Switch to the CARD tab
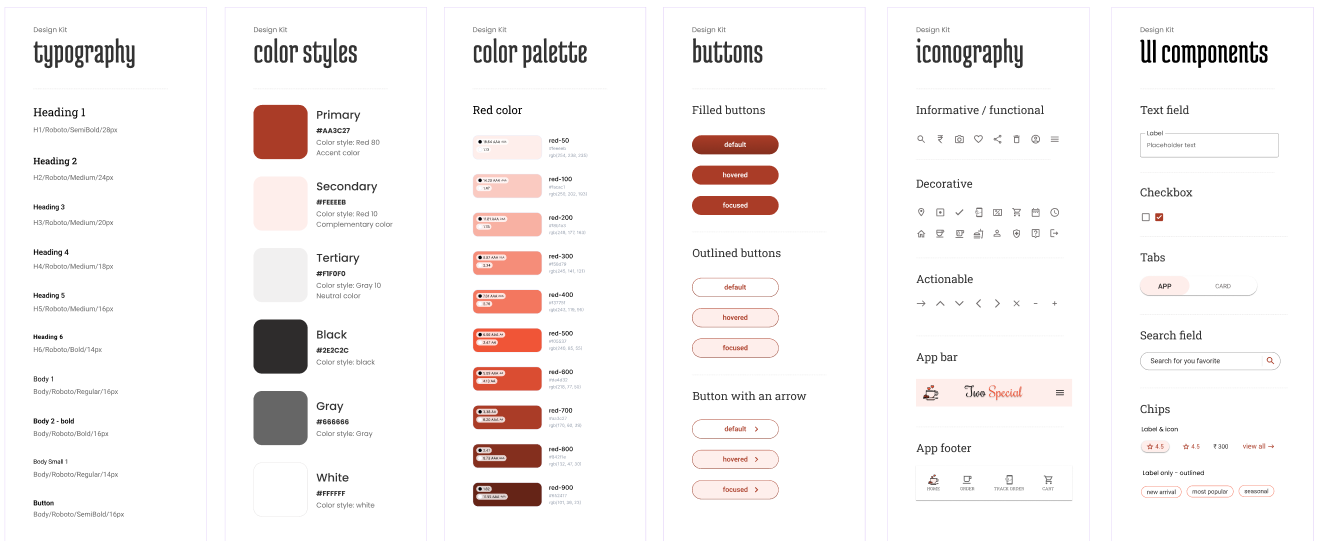Screen dimensions: 1321x541 click(1223, 286)
